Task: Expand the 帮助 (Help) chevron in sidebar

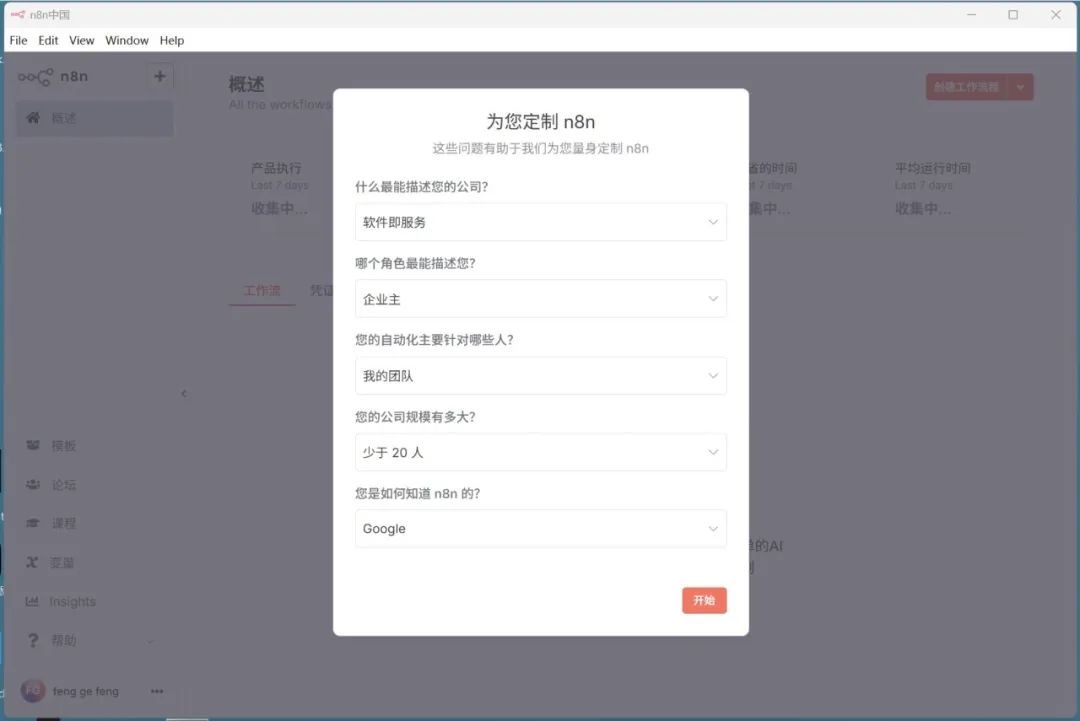Action: click(150, 640)
